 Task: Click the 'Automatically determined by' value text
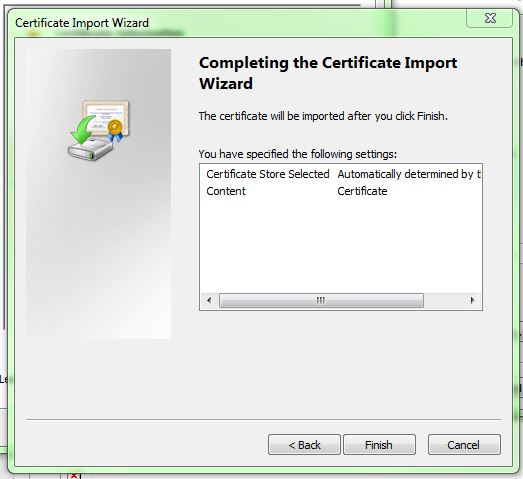click(409, 174)
